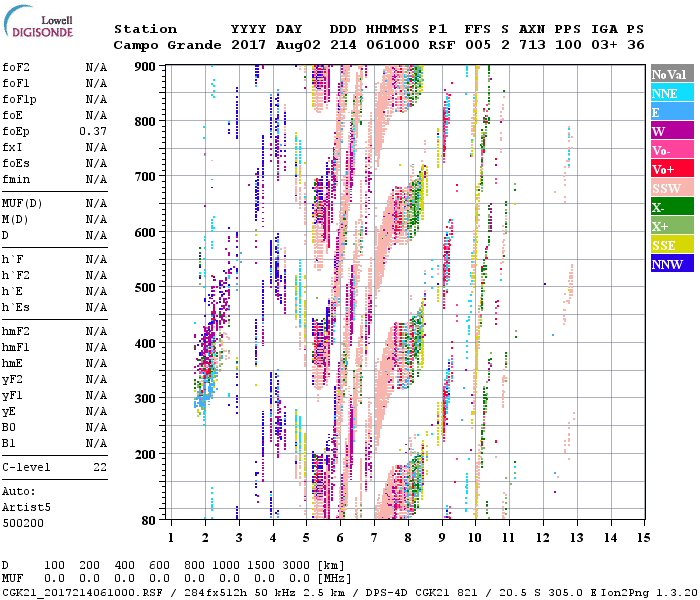Select the NNW blue legend swatch
700x600 pixels.
coord(672,263)
